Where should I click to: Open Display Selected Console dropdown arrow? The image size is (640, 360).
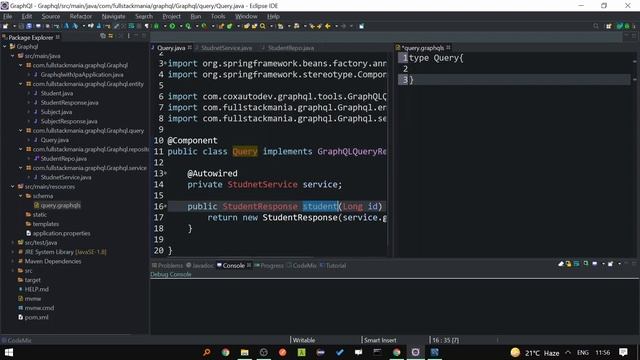click(603, 264)
